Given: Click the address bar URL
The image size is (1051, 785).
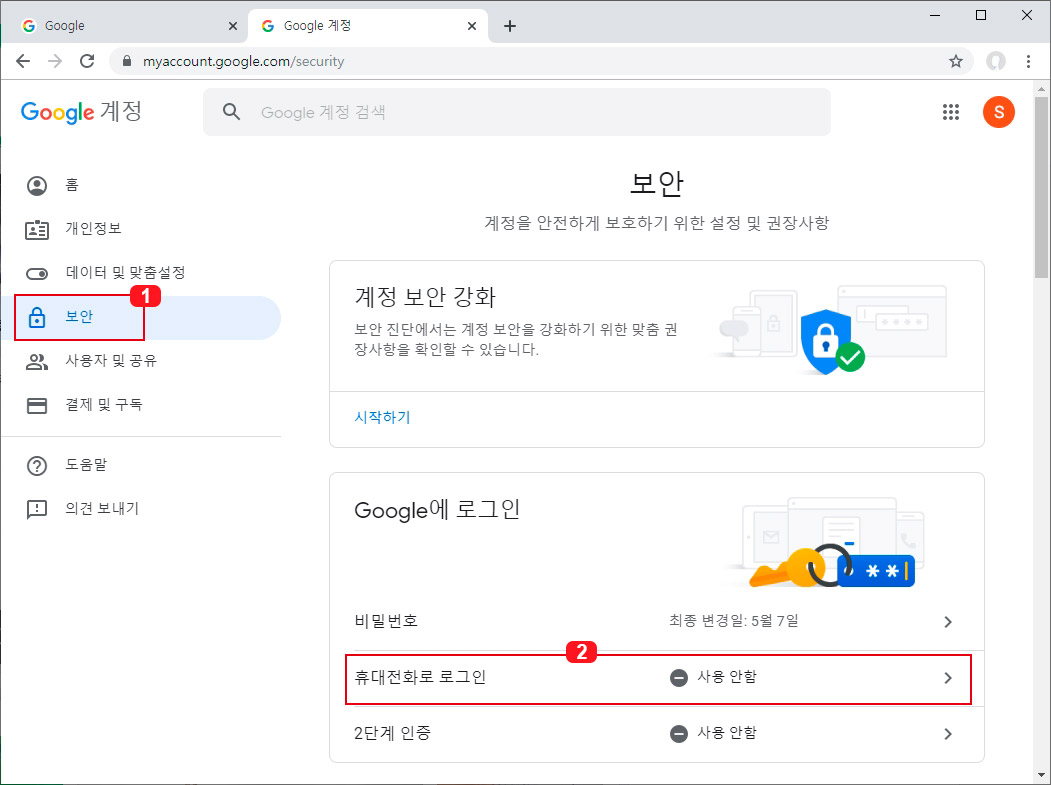Looking at the screenshot, I should (x=243, y=62).
